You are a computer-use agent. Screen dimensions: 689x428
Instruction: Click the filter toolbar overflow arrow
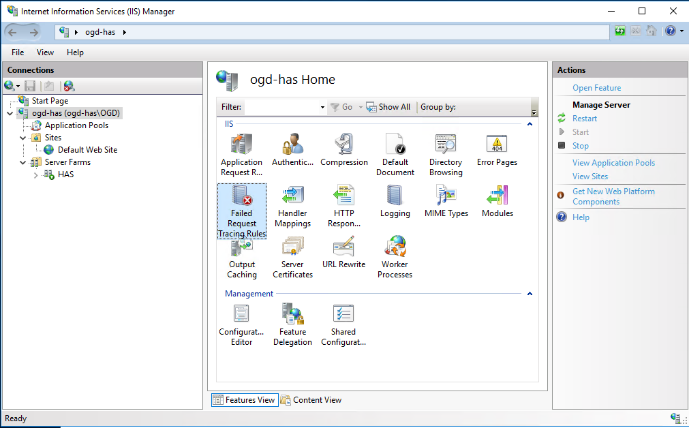534,112
